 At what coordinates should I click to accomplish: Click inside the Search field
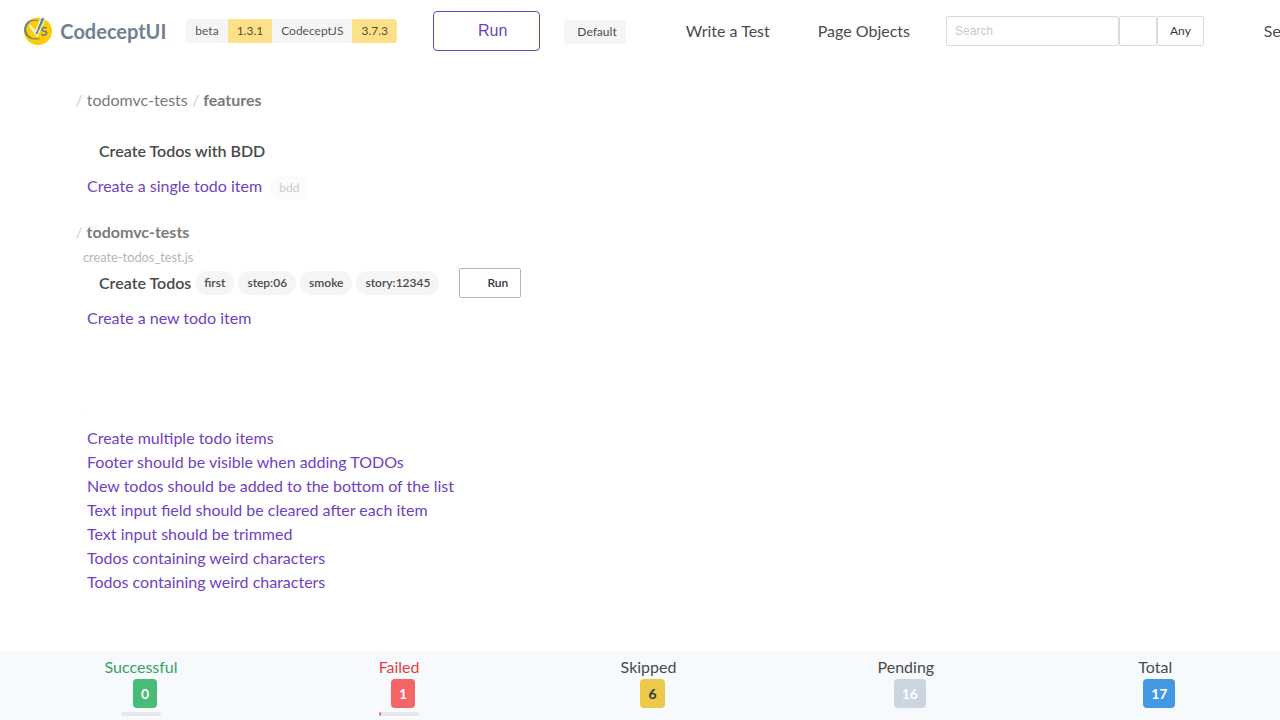click(1032, 31)
